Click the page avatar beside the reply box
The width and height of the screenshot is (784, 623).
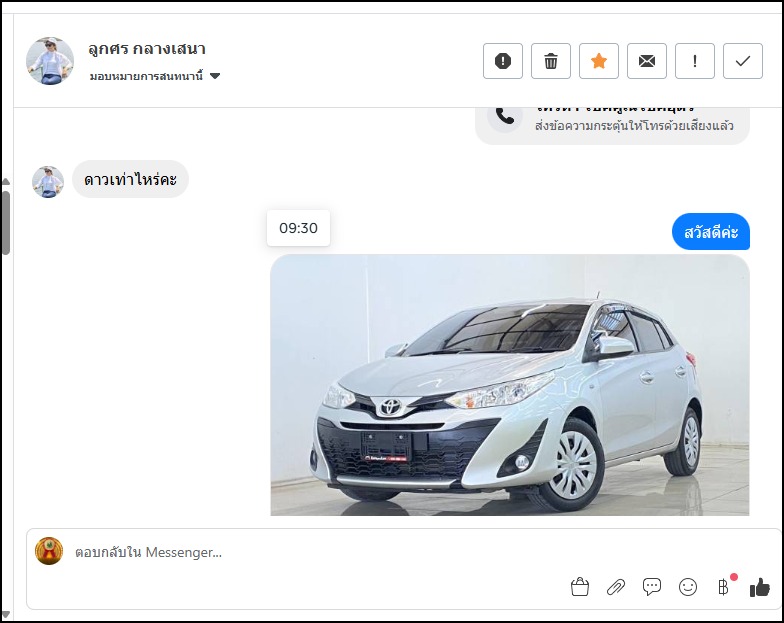48,551
